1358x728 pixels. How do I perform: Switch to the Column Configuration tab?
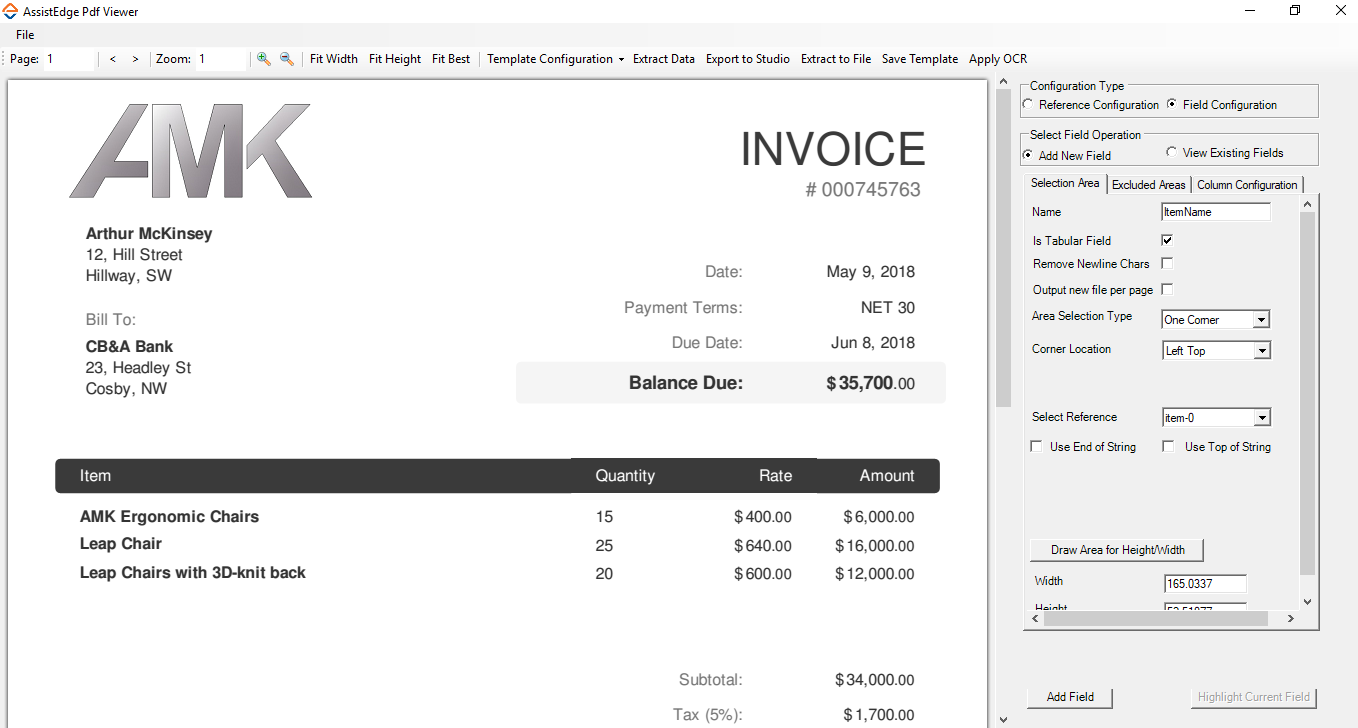point(1246,185)
